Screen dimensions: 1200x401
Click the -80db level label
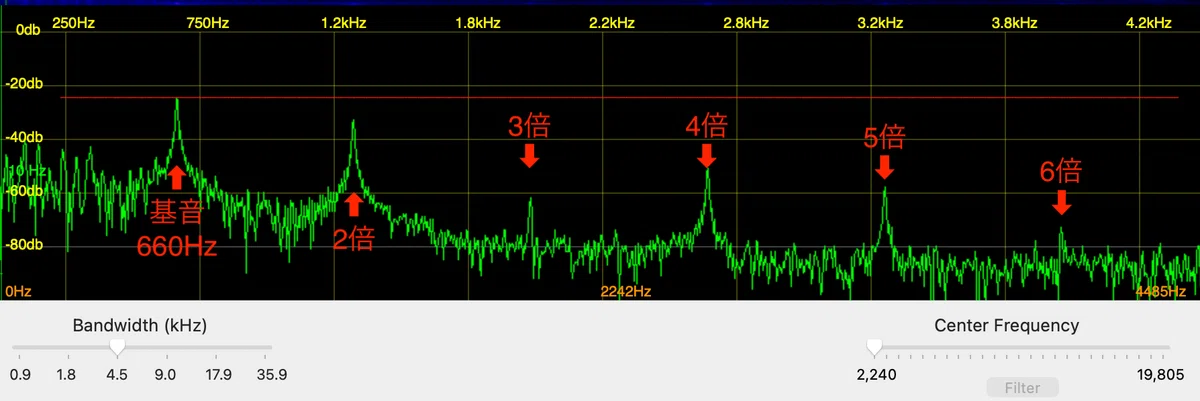tap(25, 244)
